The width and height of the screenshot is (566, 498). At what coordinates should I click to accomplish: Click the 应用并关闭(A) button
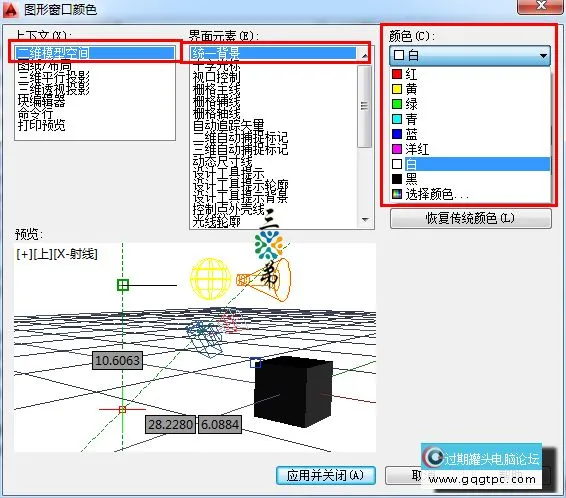click(326, 475)
